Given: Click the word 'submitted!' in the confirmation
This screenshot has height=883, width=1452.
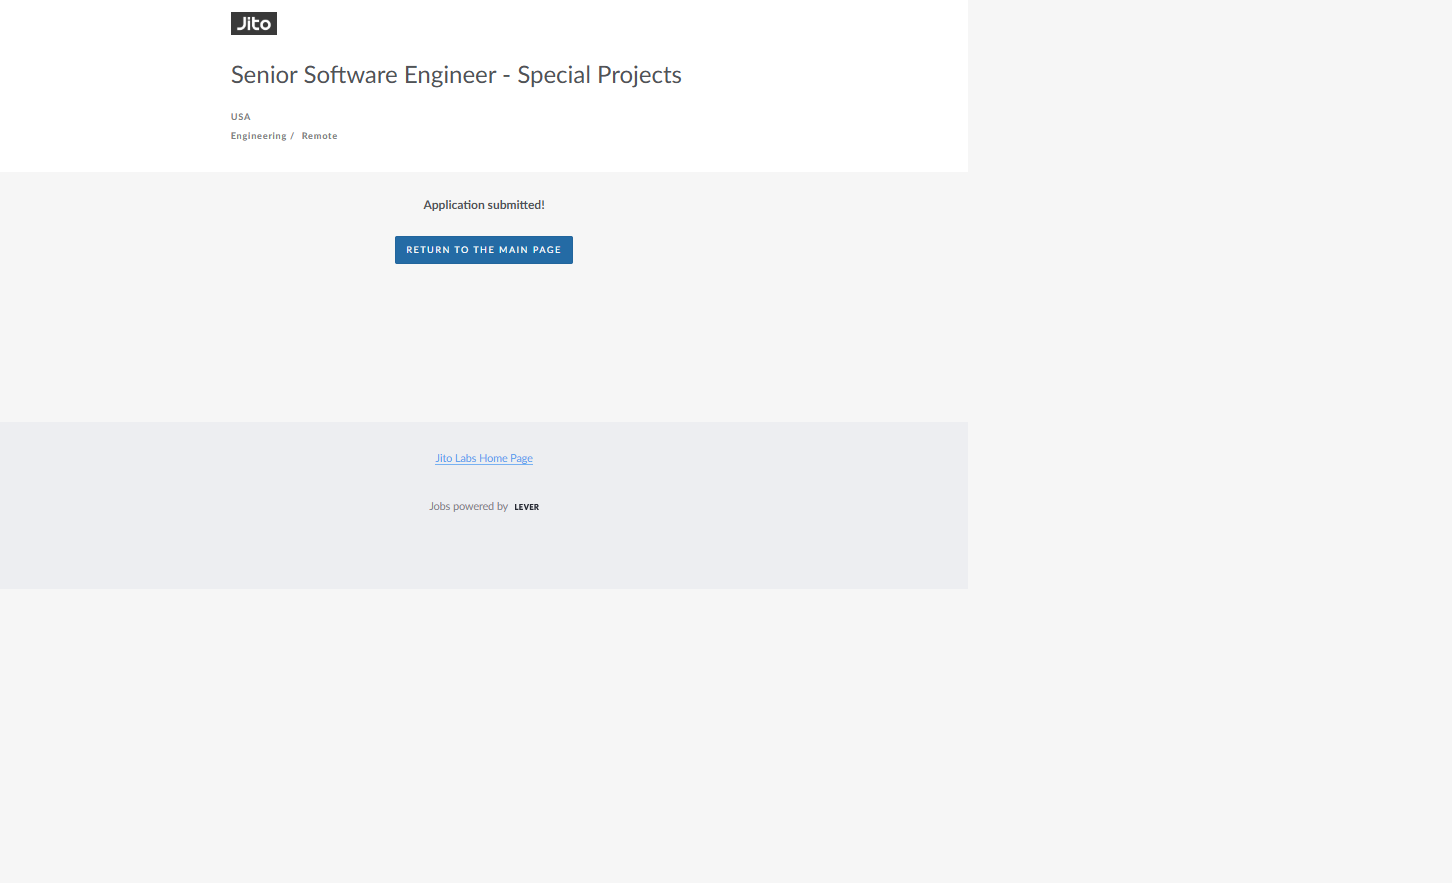Looking at the screenshot, I should coord(516,205).
